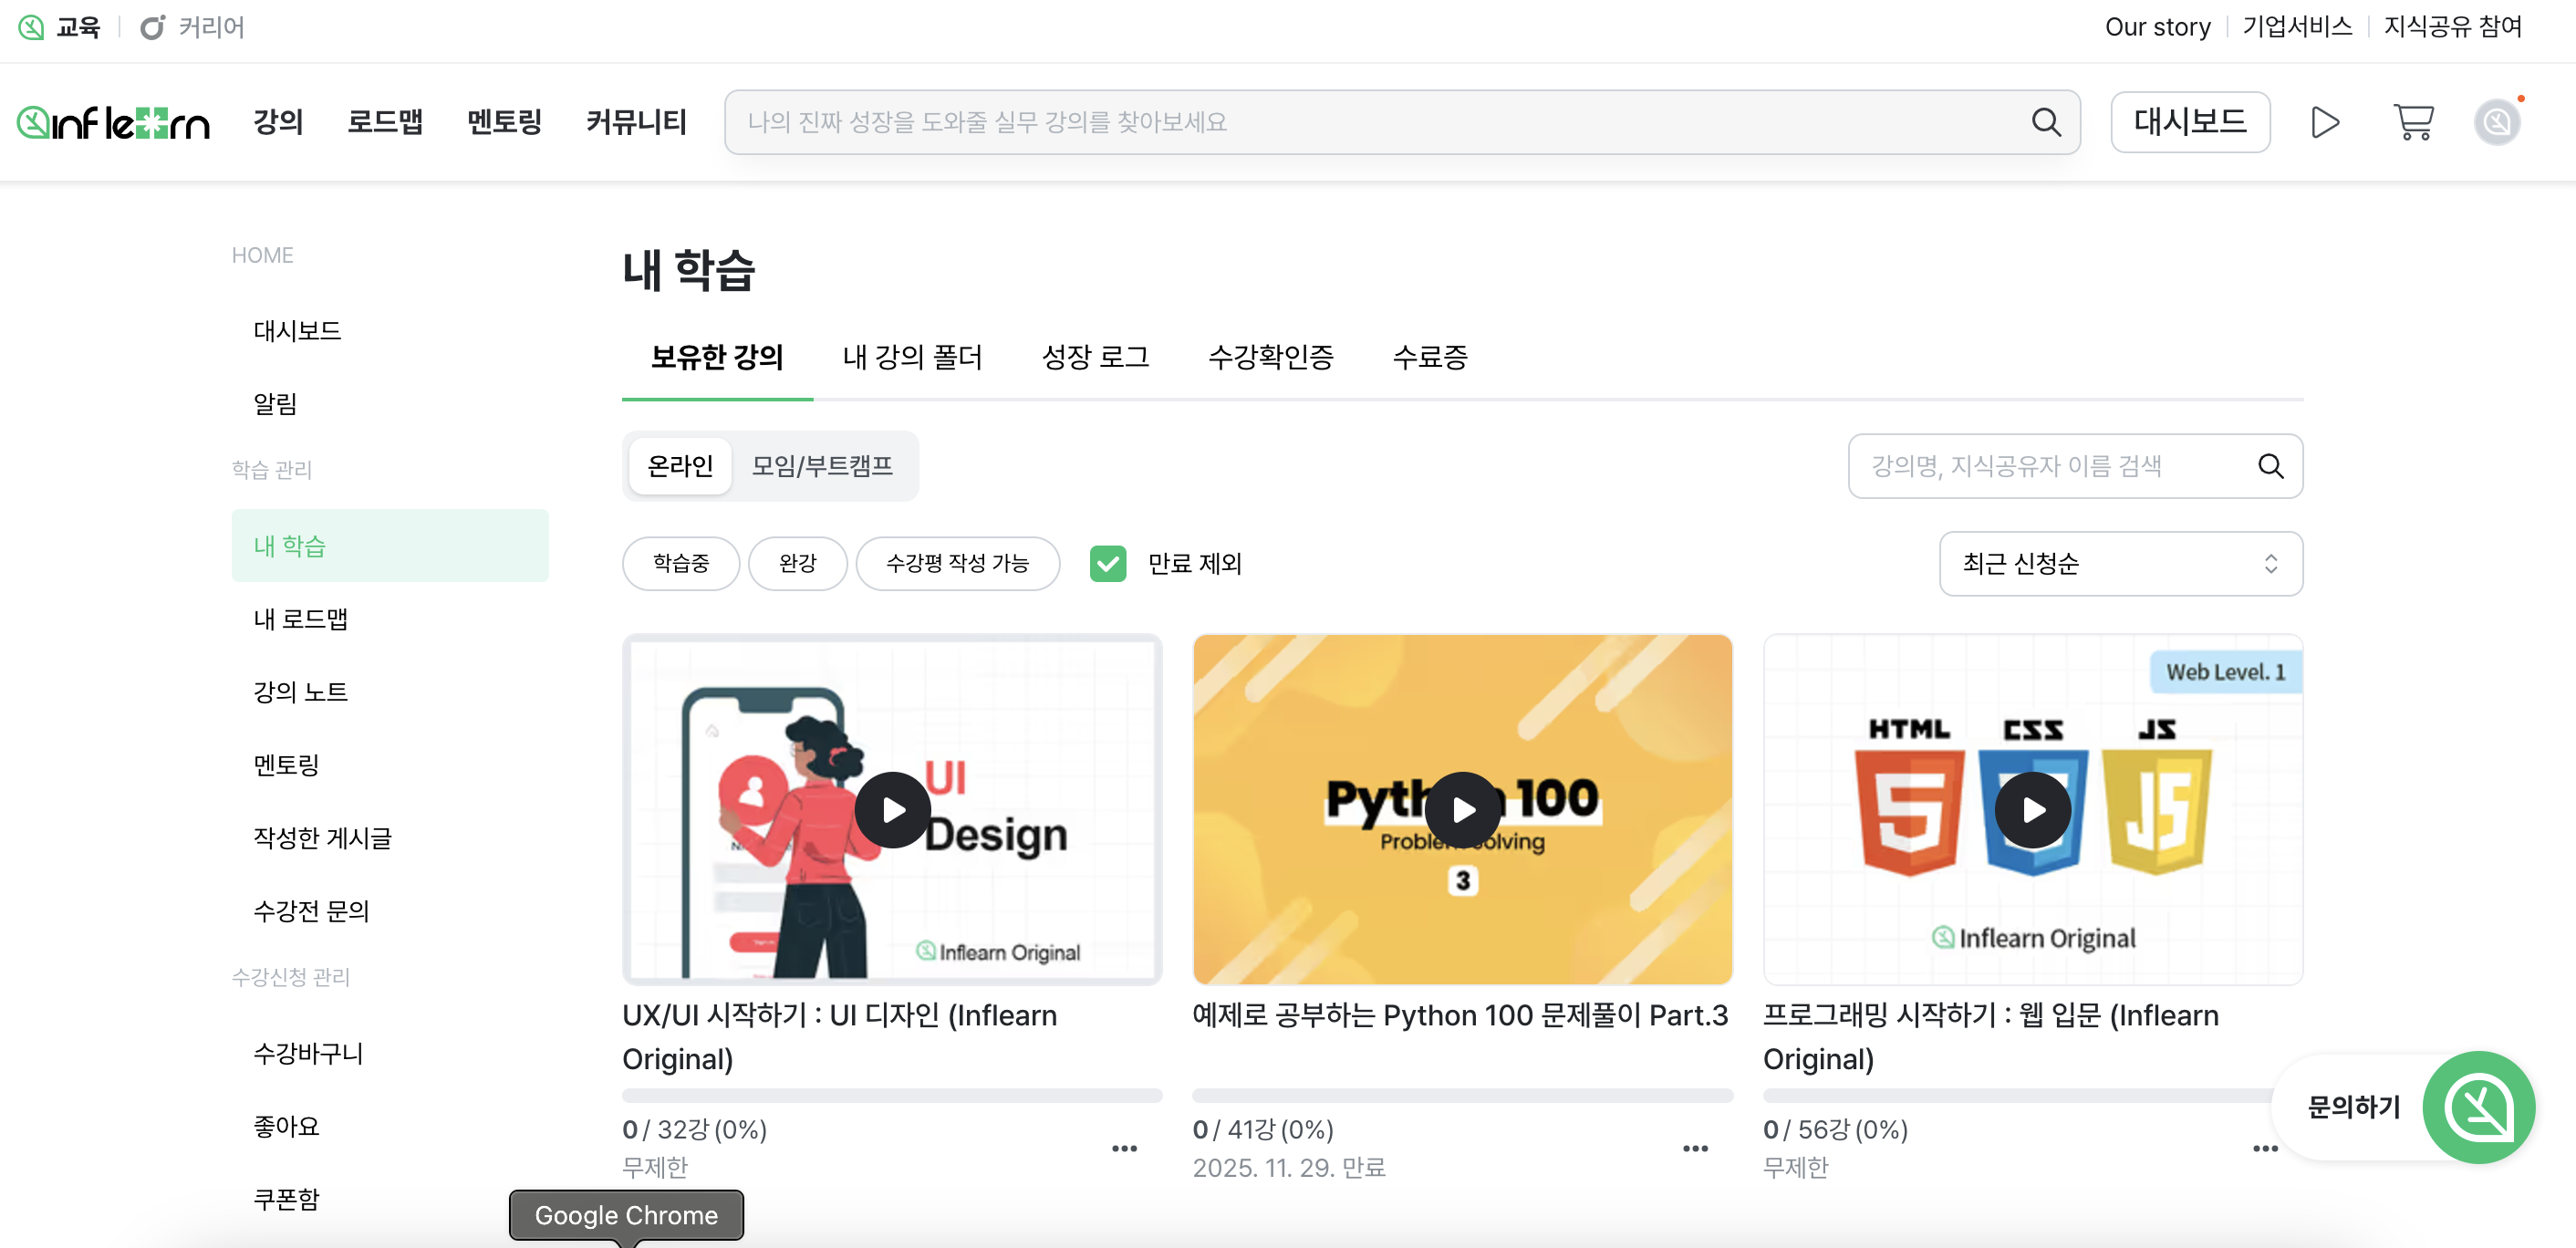Screen dimensions: 2576x1248
Task: Play the UI Design course thumbnail
Action: [x=892, y=810]
